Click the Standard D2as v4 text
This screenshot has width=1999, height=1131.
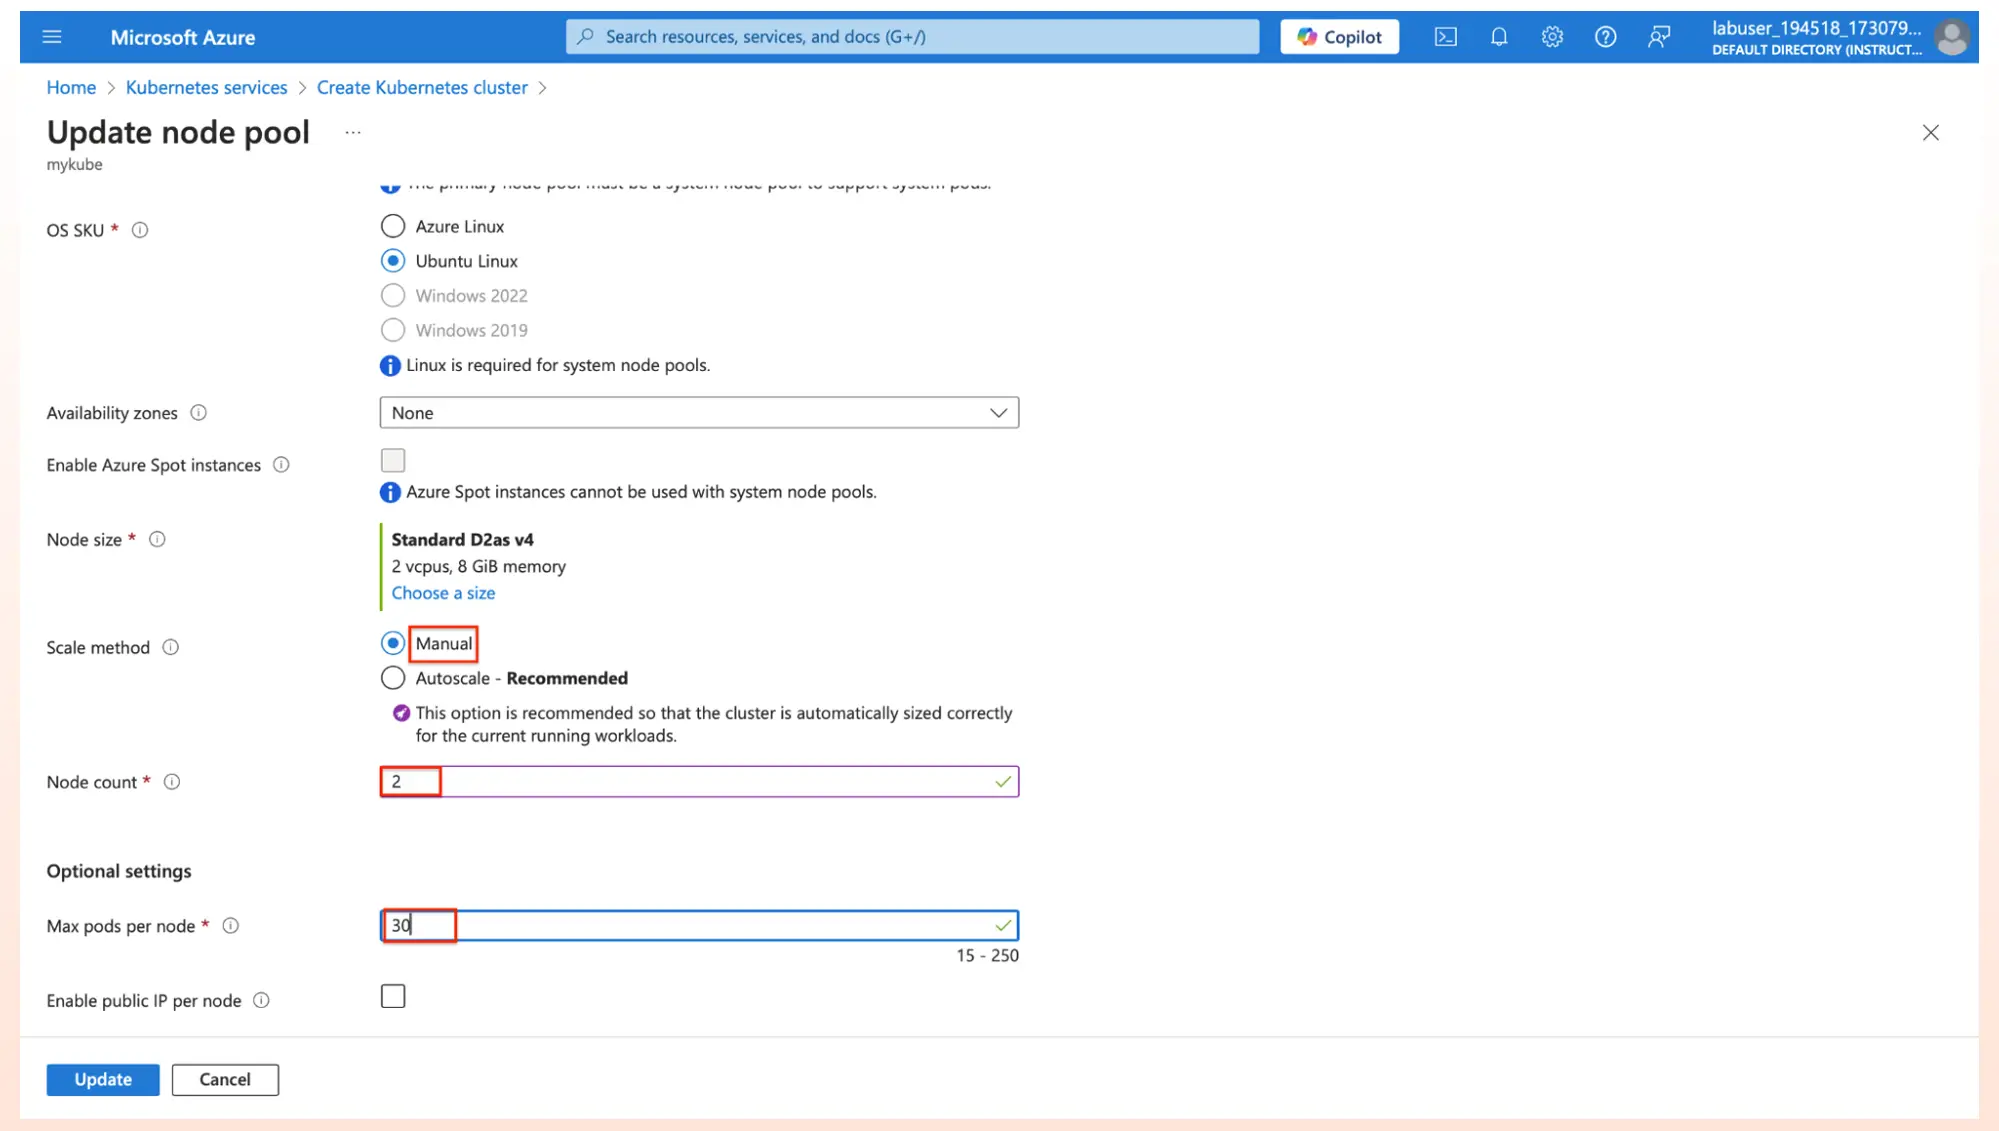click(462, 540)
